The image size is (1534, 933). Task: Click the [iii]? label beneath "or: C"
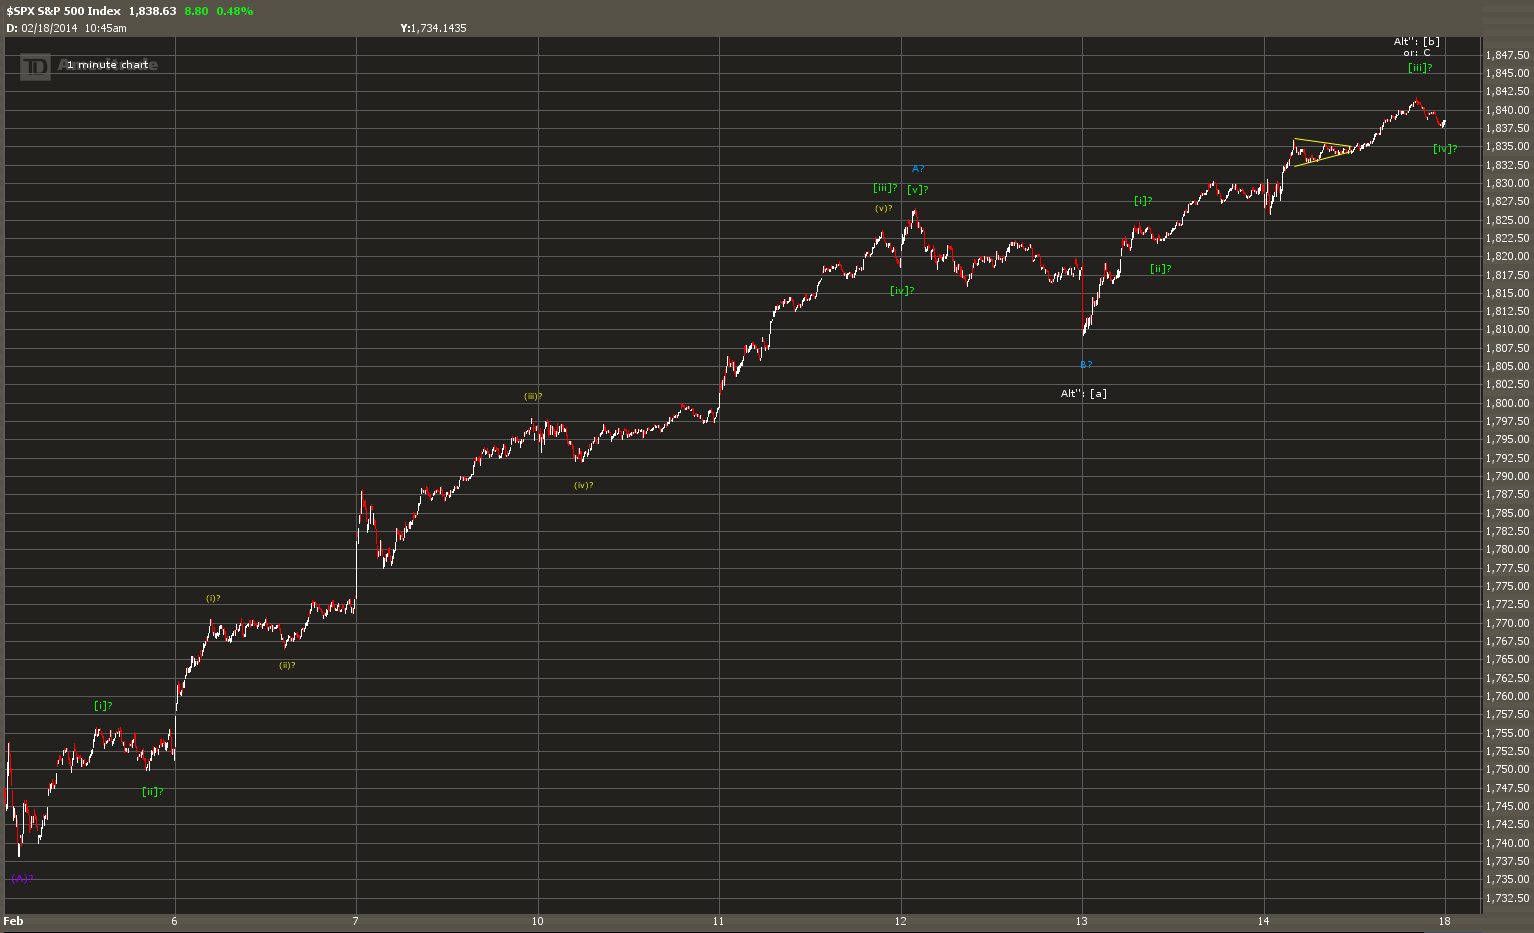pos(1420,68)
